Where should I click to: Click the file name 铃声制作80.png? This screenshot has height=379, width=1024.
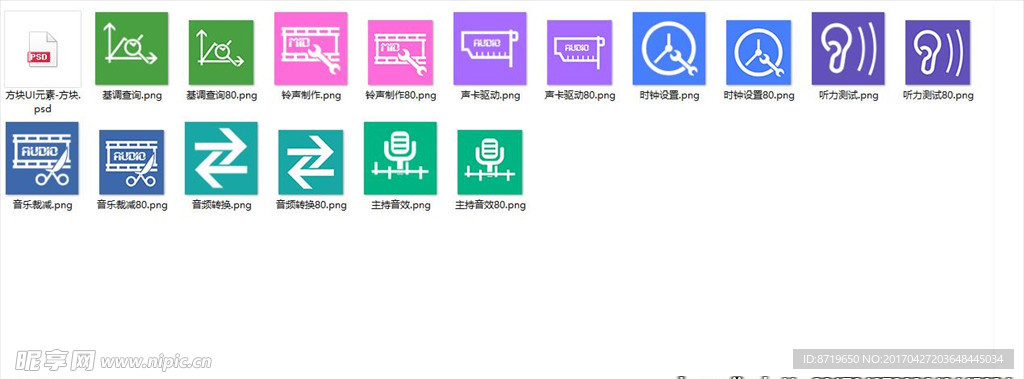point(400,95)
